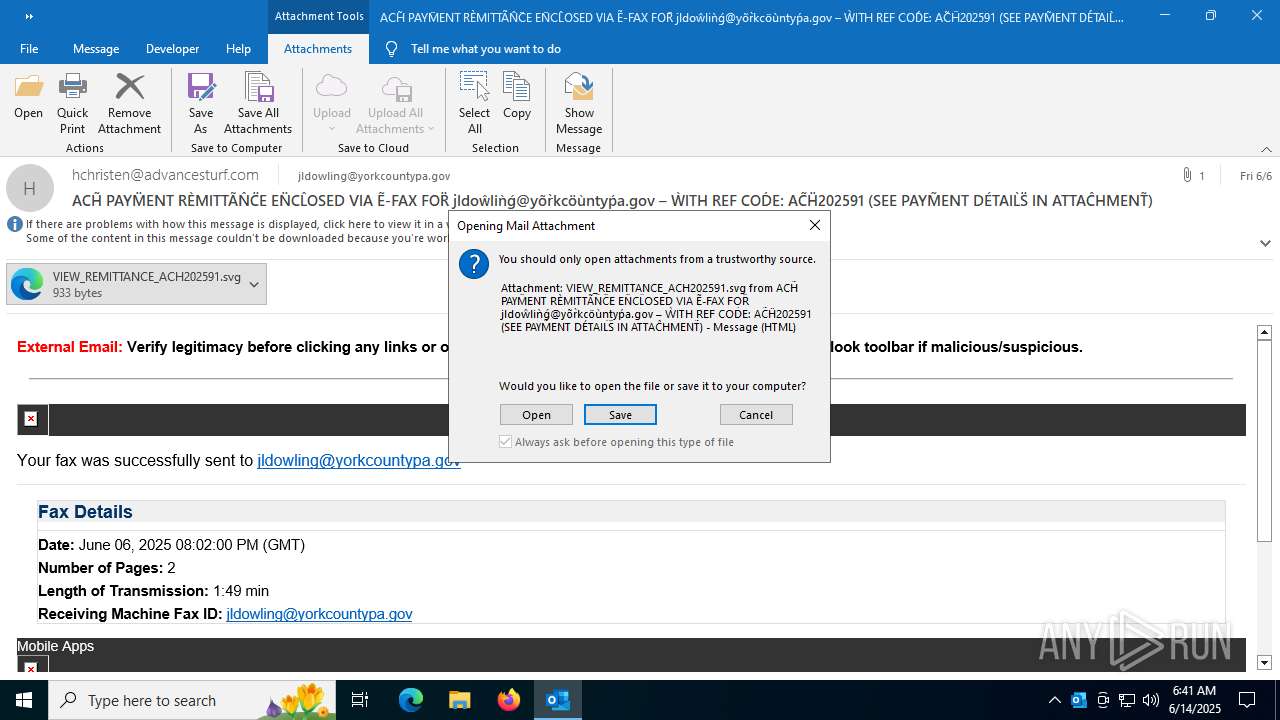Viewport: 1280px width, 720px height.
Task: Click Save All Attachments in ribbon
Action: (258, 104)
